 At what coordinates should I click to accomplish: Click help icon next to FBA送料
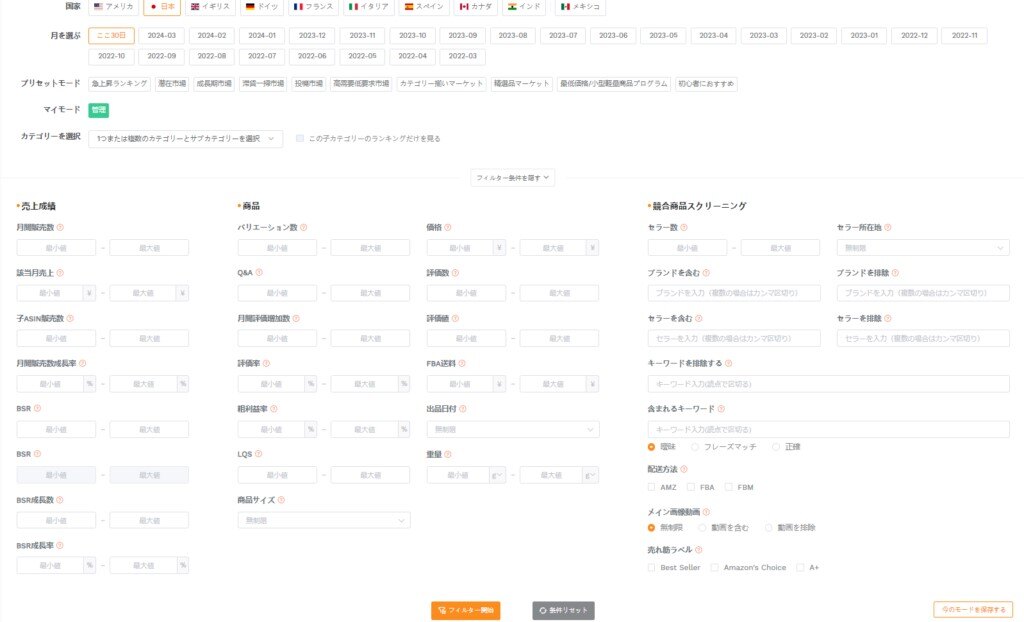tap(462, 364)
